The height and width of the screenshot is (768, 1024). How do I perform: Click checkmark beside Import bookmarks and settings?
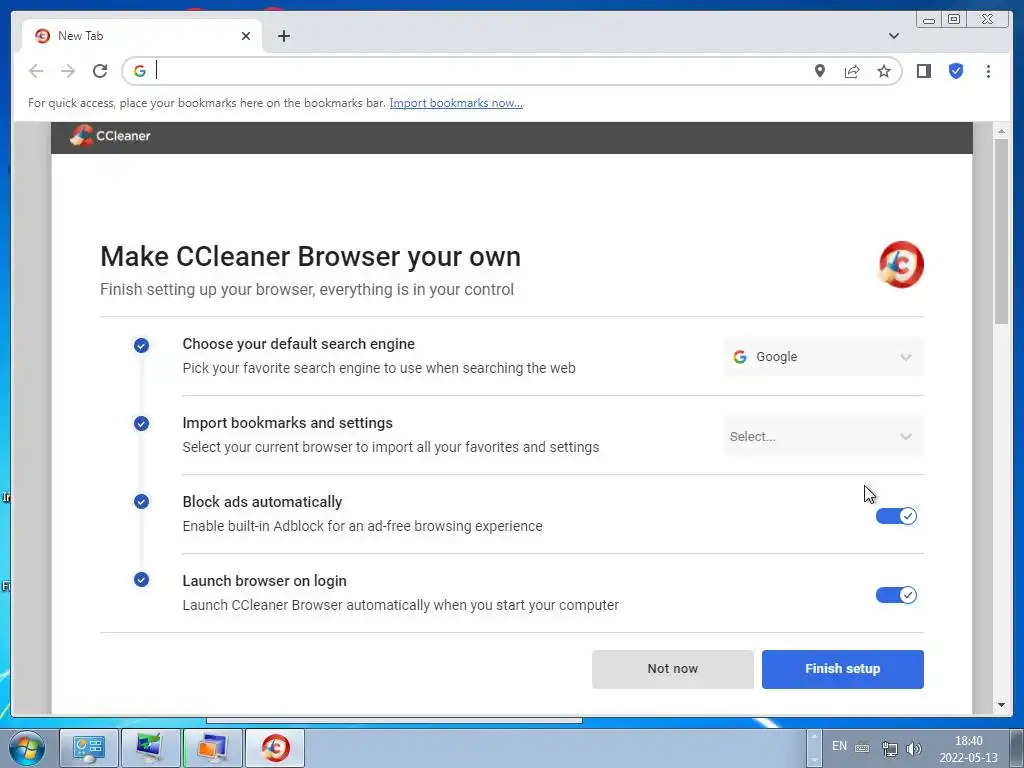(141, 424)
